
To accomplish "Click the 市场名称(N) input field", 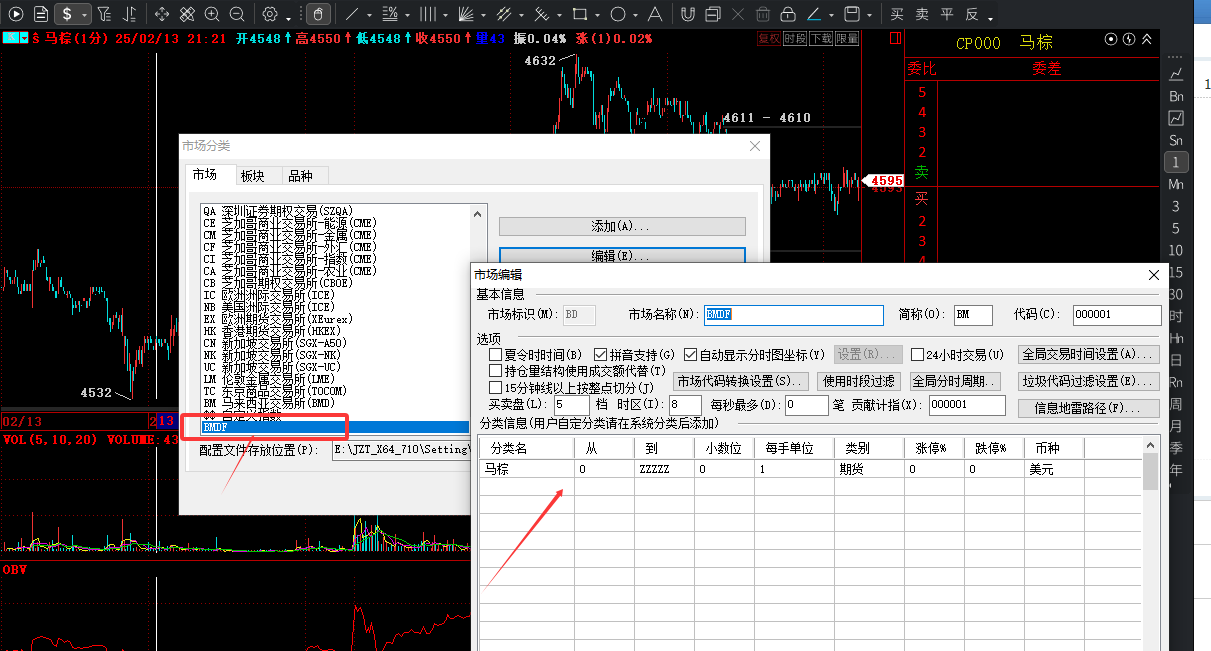I will 794,315.
